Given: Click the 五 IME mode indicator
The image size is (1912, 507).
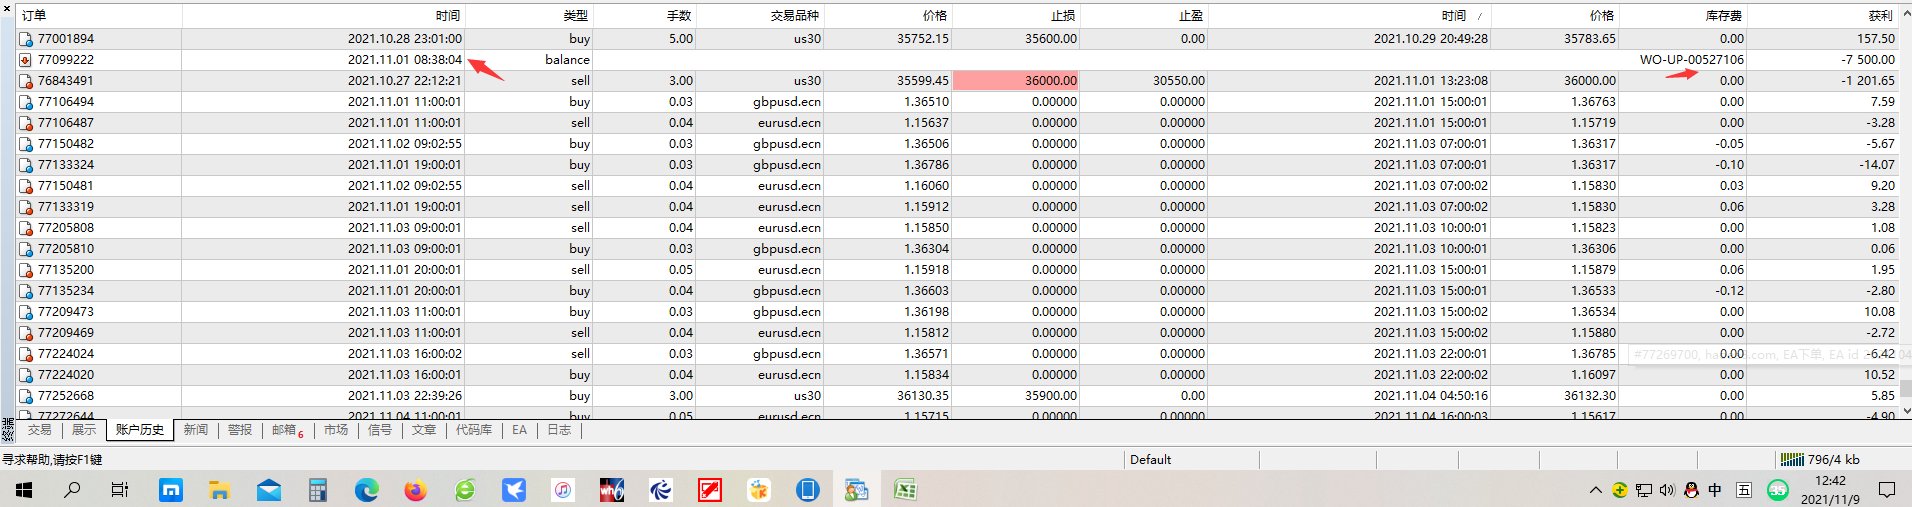Looking at the screenshot, I should 1743,490.
